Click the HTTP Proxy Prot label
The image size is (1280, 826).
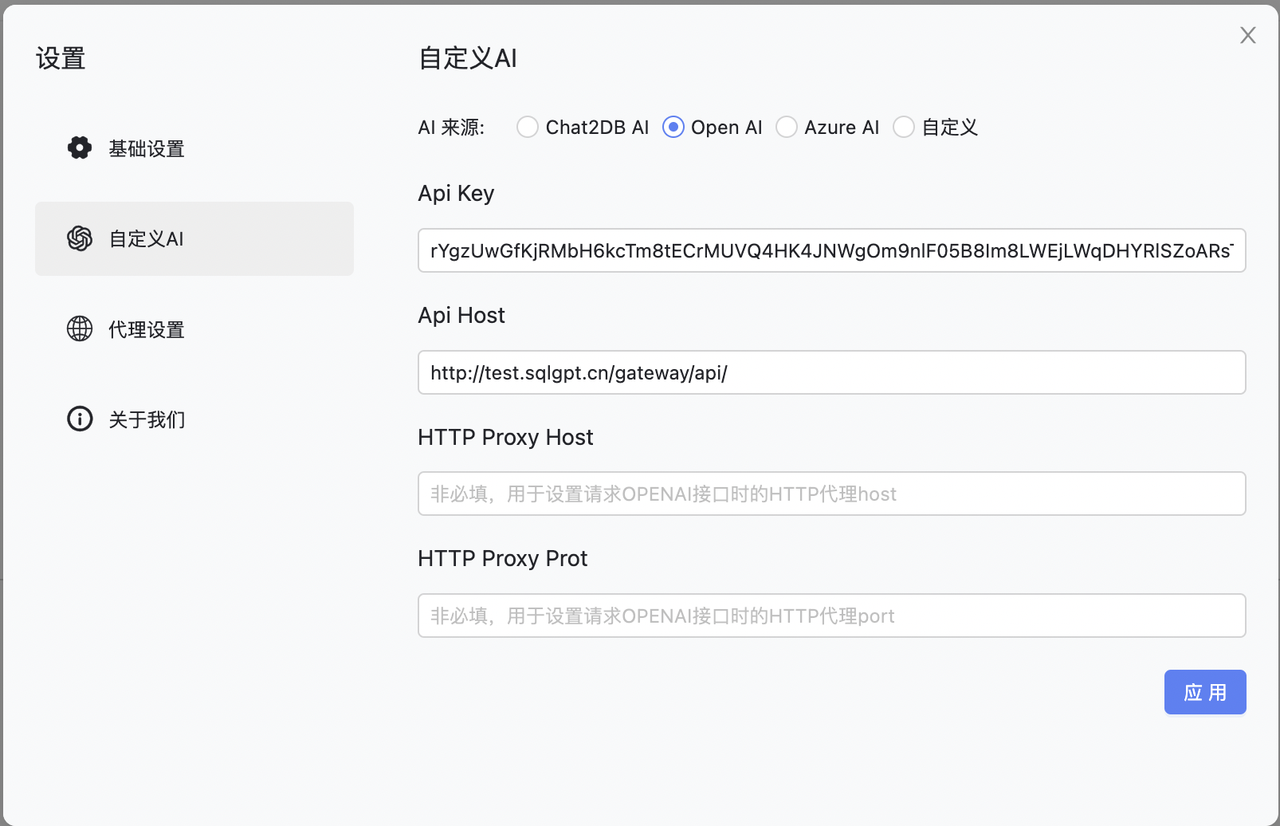tap(503, 558)
